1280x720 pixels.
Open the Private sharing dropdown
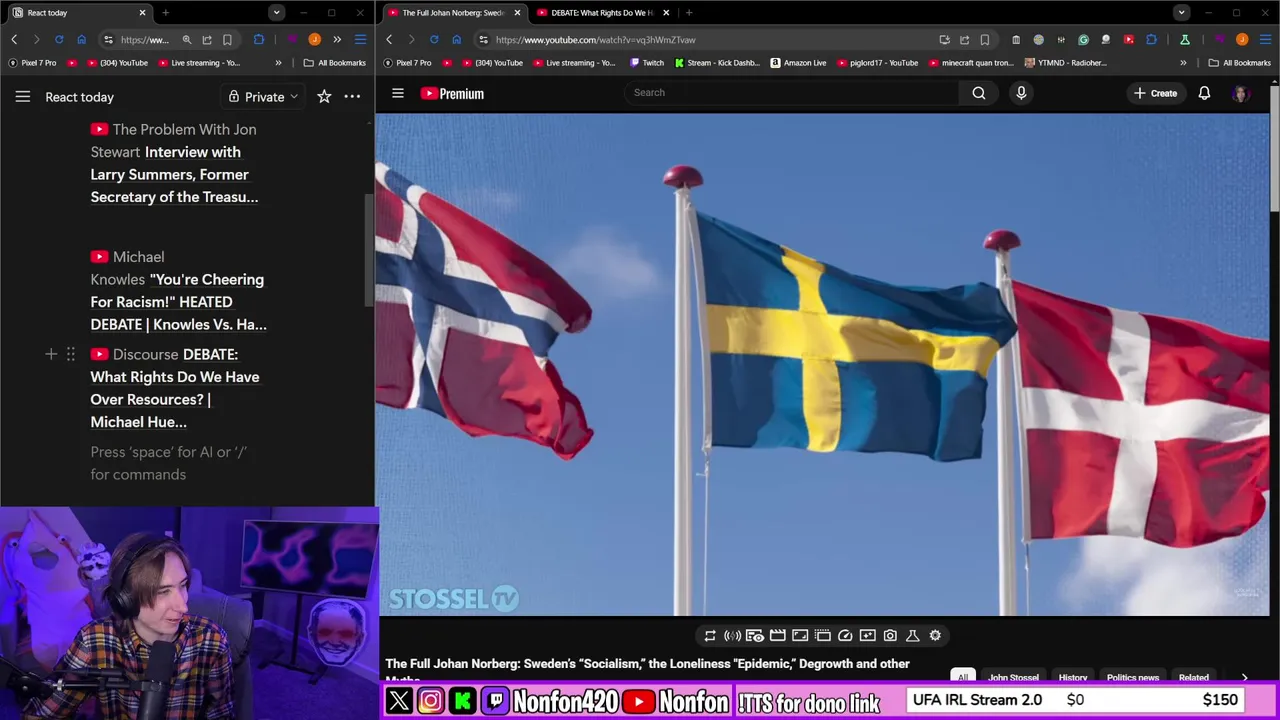(263, 97)
